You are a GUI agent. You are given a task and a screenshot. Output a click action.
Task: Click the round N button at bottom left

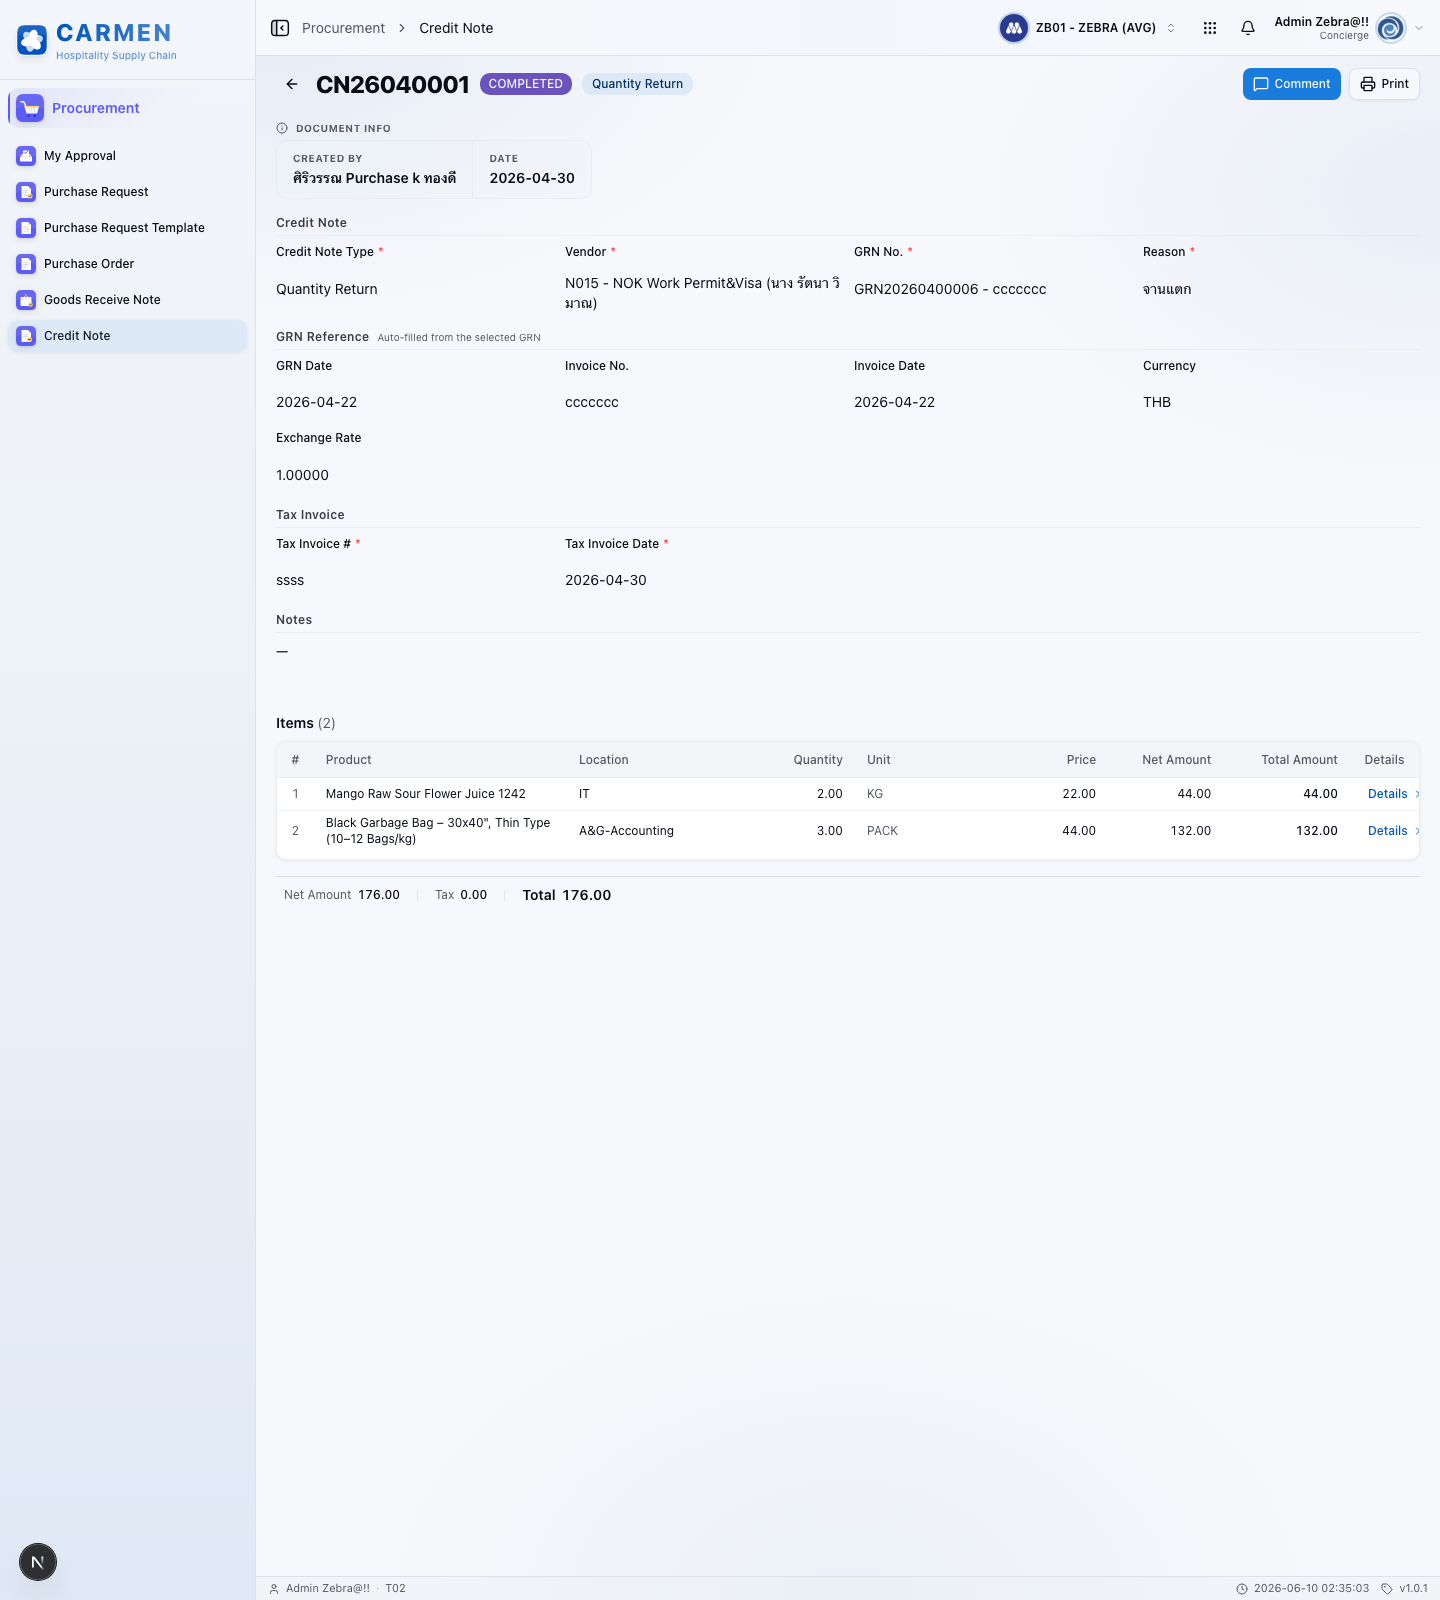[x=38, y=1562]
